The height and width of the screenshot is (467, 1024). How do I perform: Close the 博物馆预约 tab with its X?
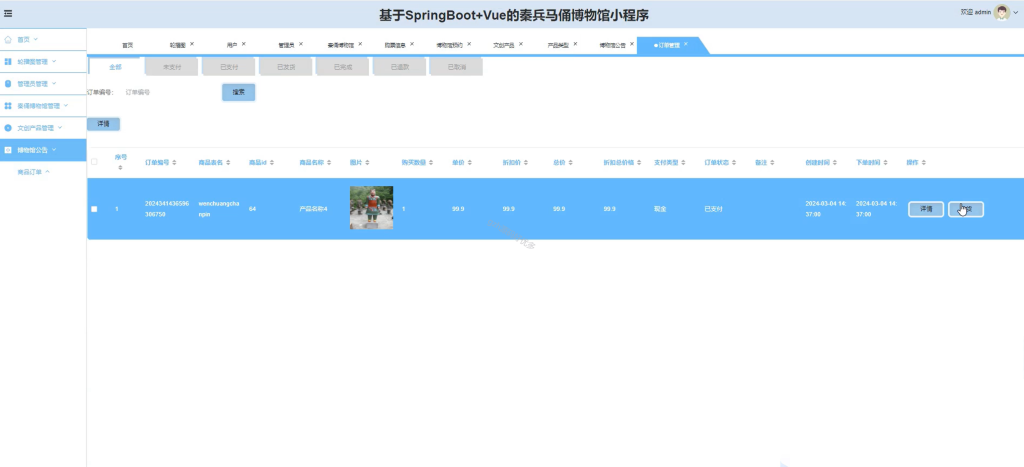469,44
